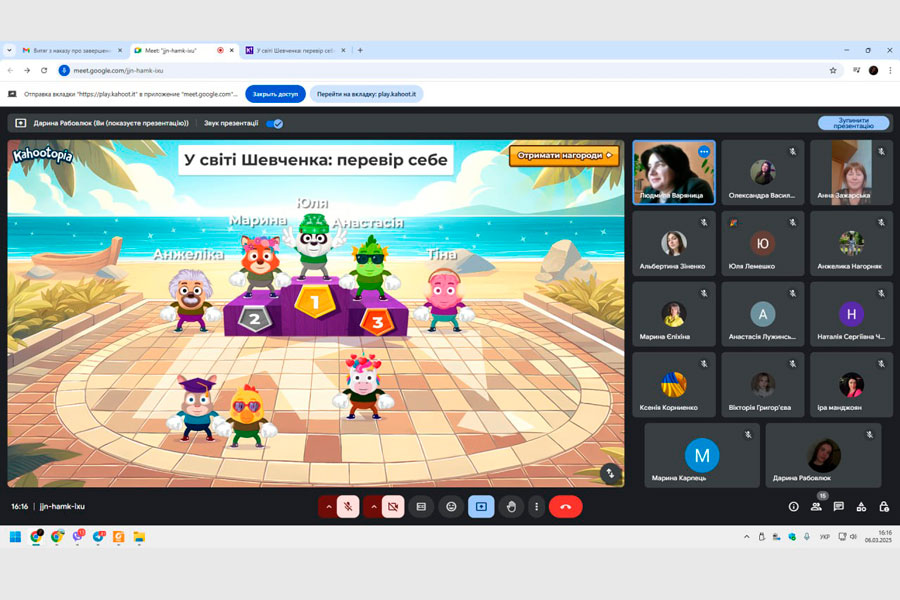Open the emoji reactions button
Viewport: 900px width, 600px height.
click(x=451, y=506)
